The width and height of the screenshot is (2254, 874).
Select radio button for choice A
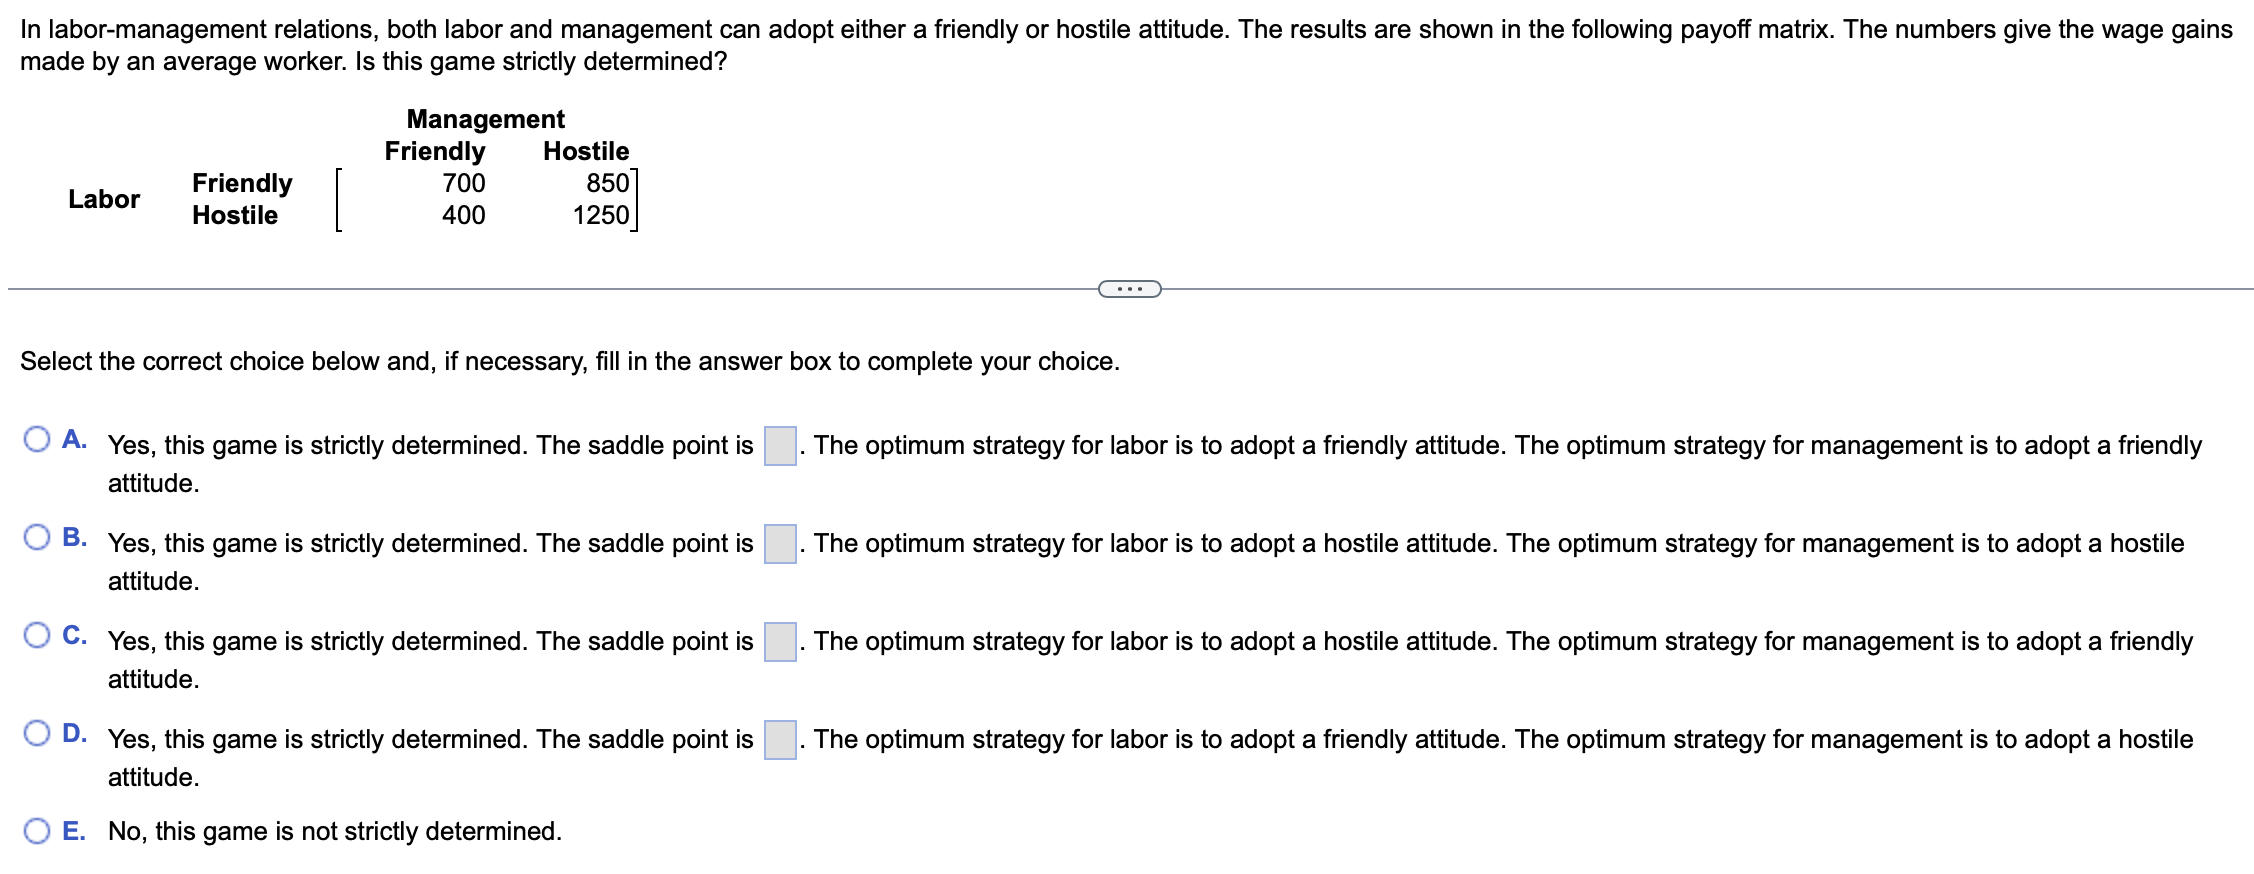click(37, 439)
